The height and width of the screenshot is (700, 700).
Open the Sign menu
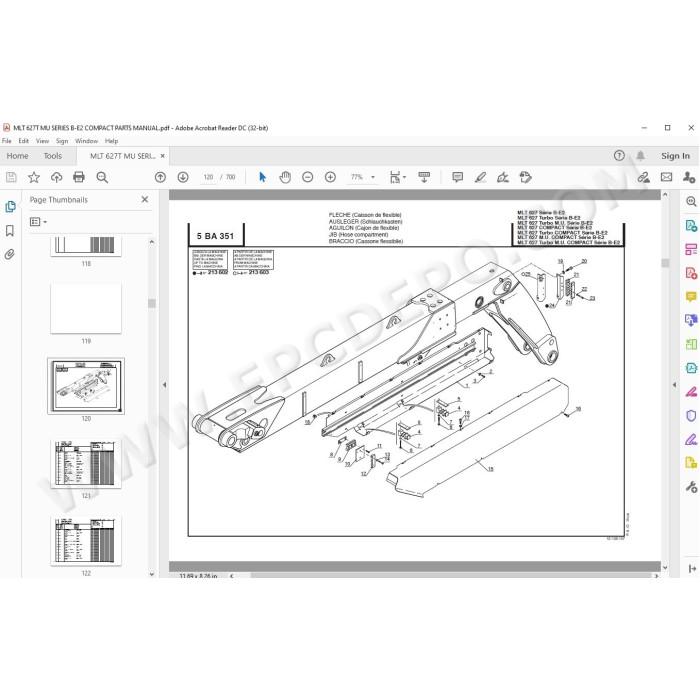62,141
